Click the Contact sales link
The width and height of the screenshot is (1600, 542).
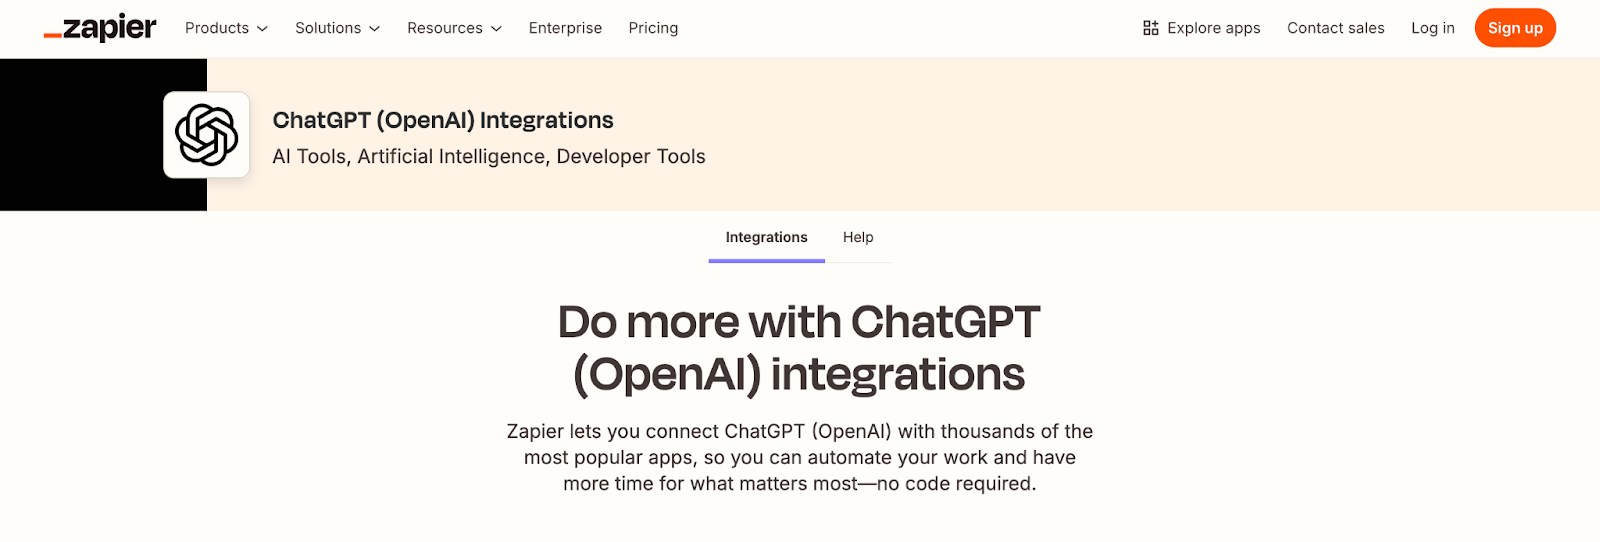coord(1335,28)
